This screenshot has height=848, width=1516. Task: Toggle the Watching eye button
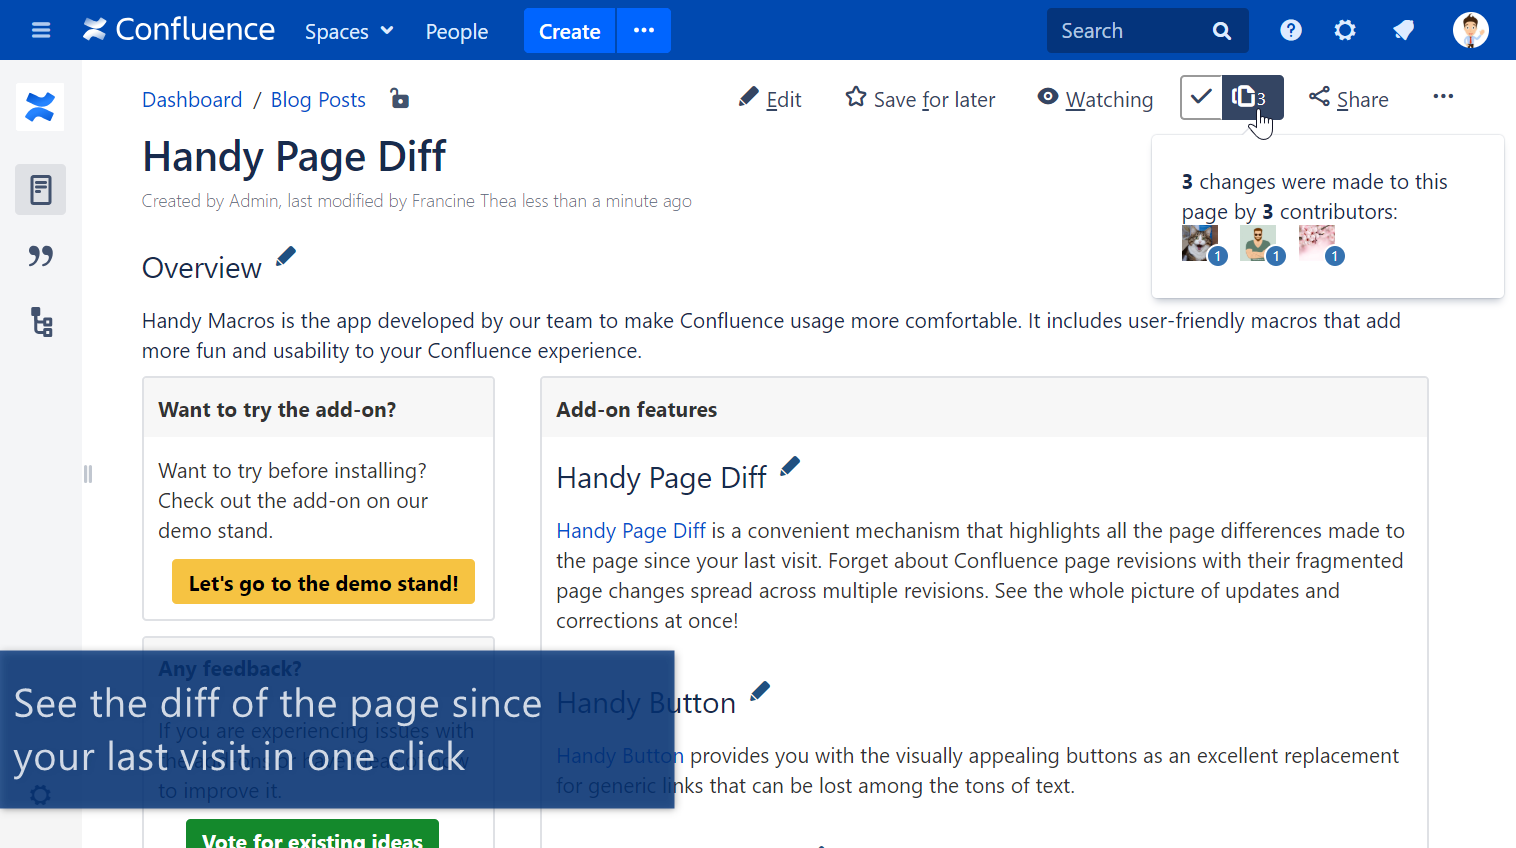(x=1095, y=99)
